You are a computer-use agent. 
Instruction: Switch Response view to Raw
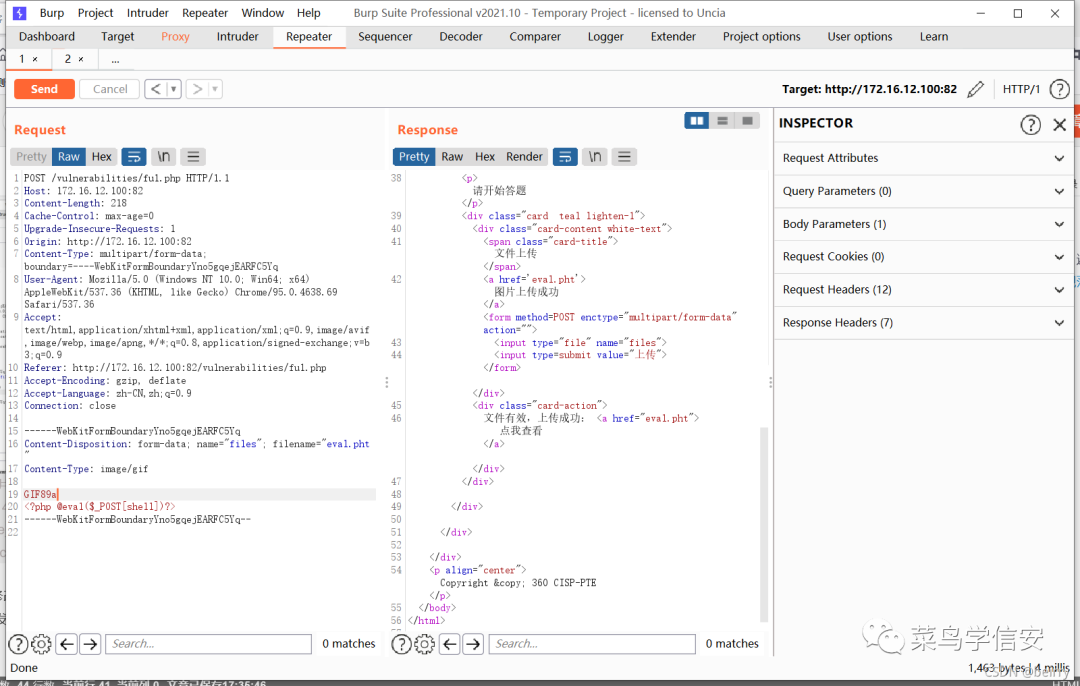pos(452,157)
